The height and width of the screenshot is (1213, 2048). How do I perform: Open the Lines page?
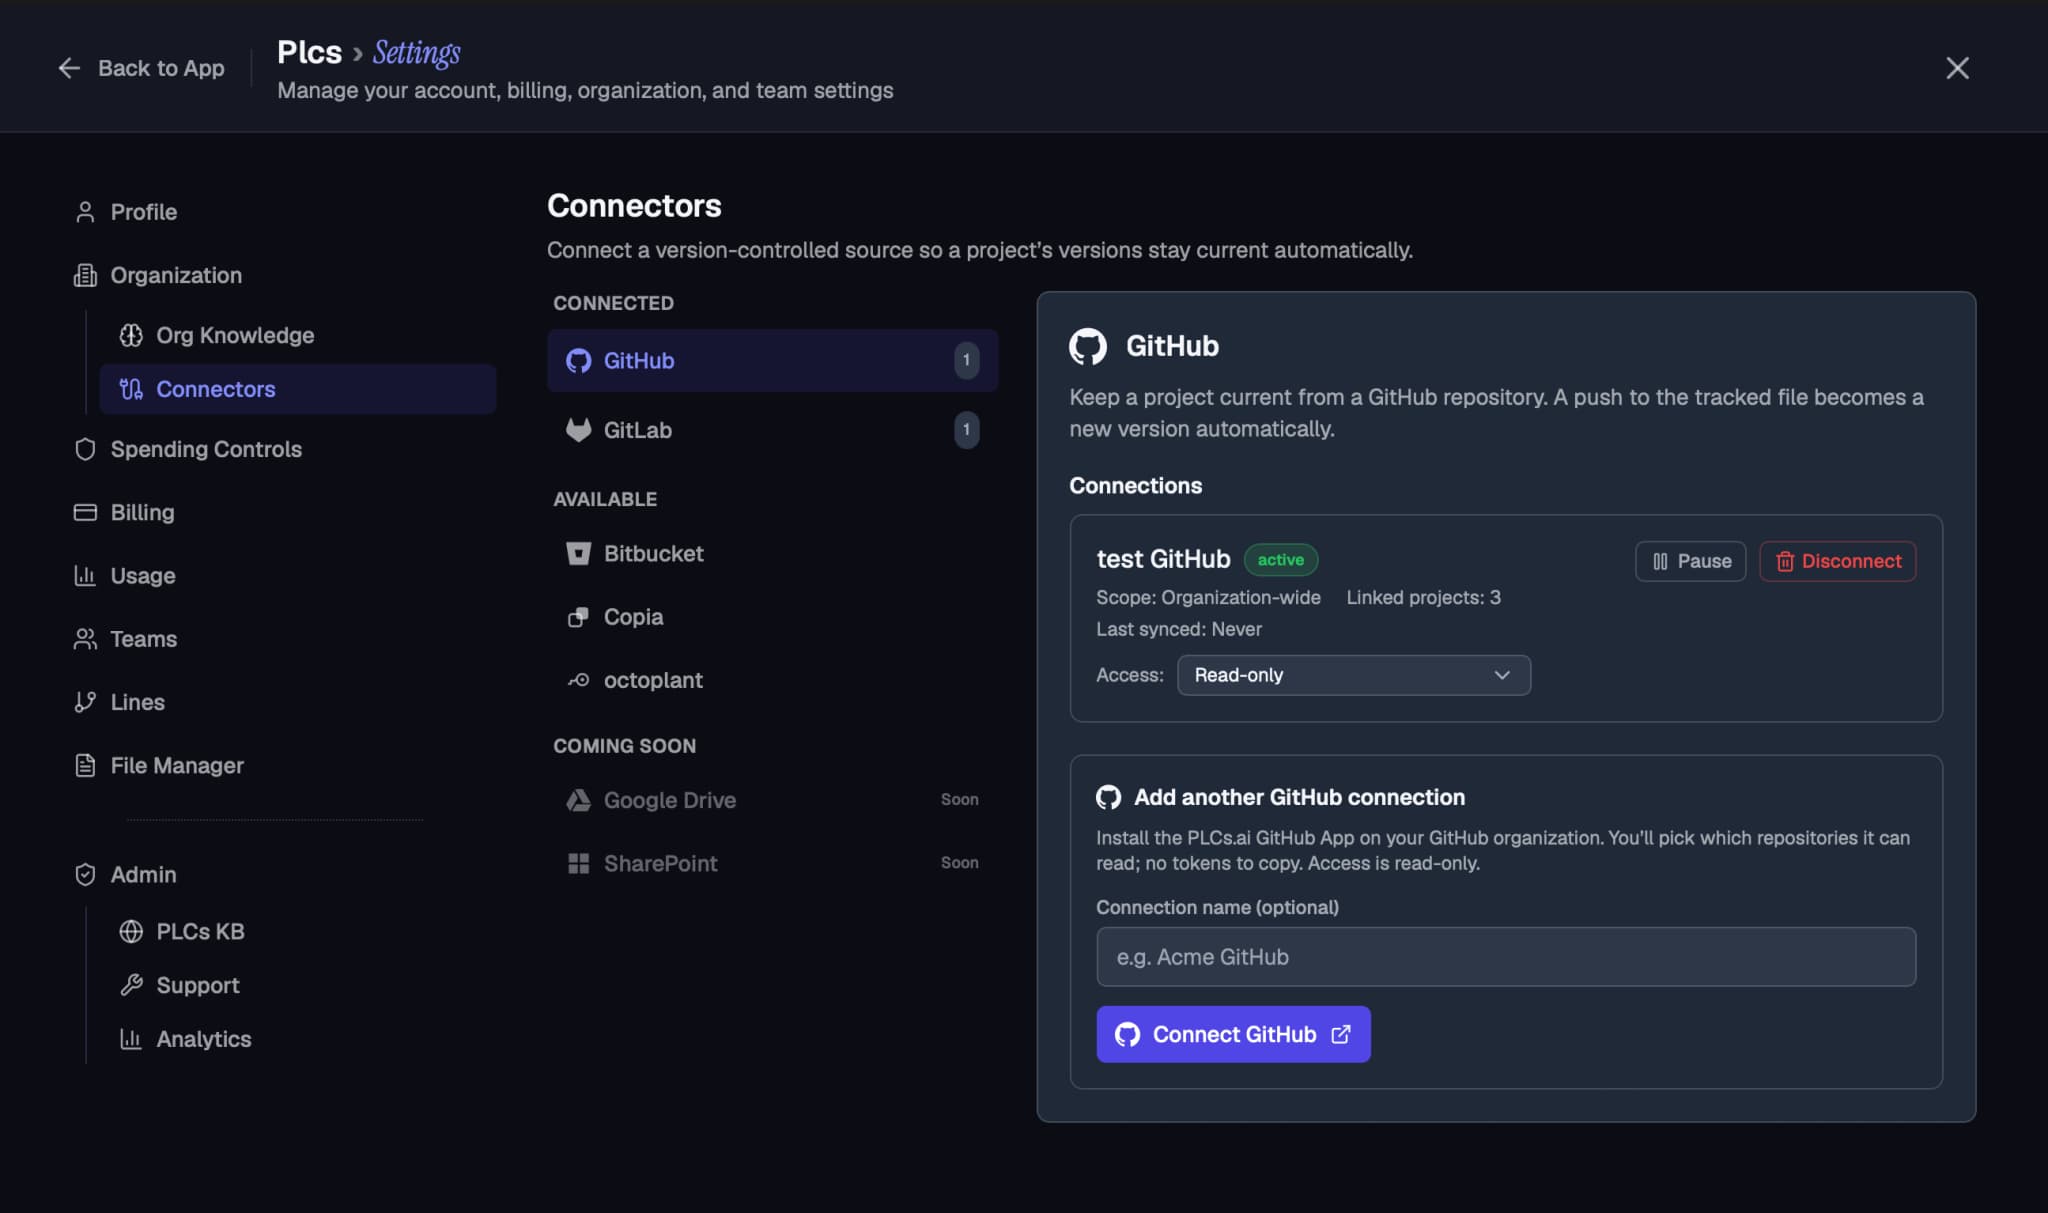137,702
